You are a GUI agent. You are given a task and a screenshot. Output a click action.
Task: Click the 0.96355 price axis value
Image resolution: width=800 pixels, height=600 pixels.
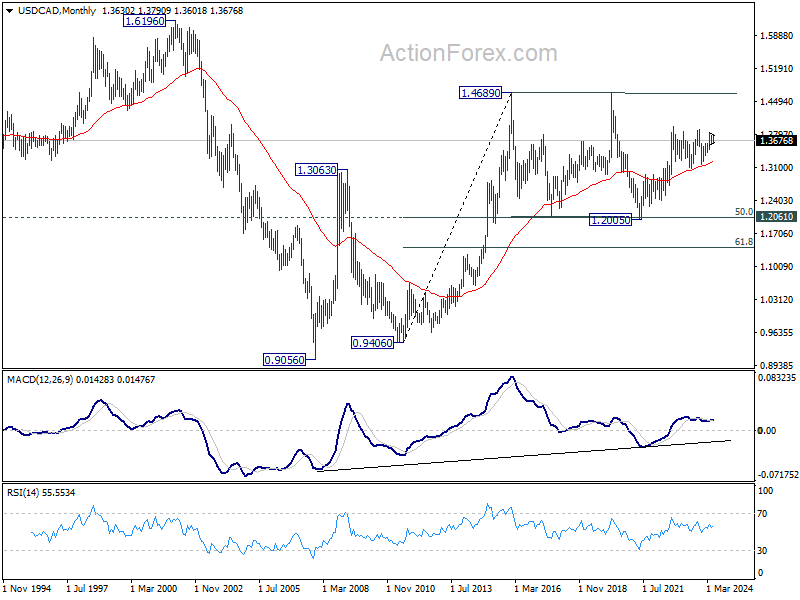[777, 333]
